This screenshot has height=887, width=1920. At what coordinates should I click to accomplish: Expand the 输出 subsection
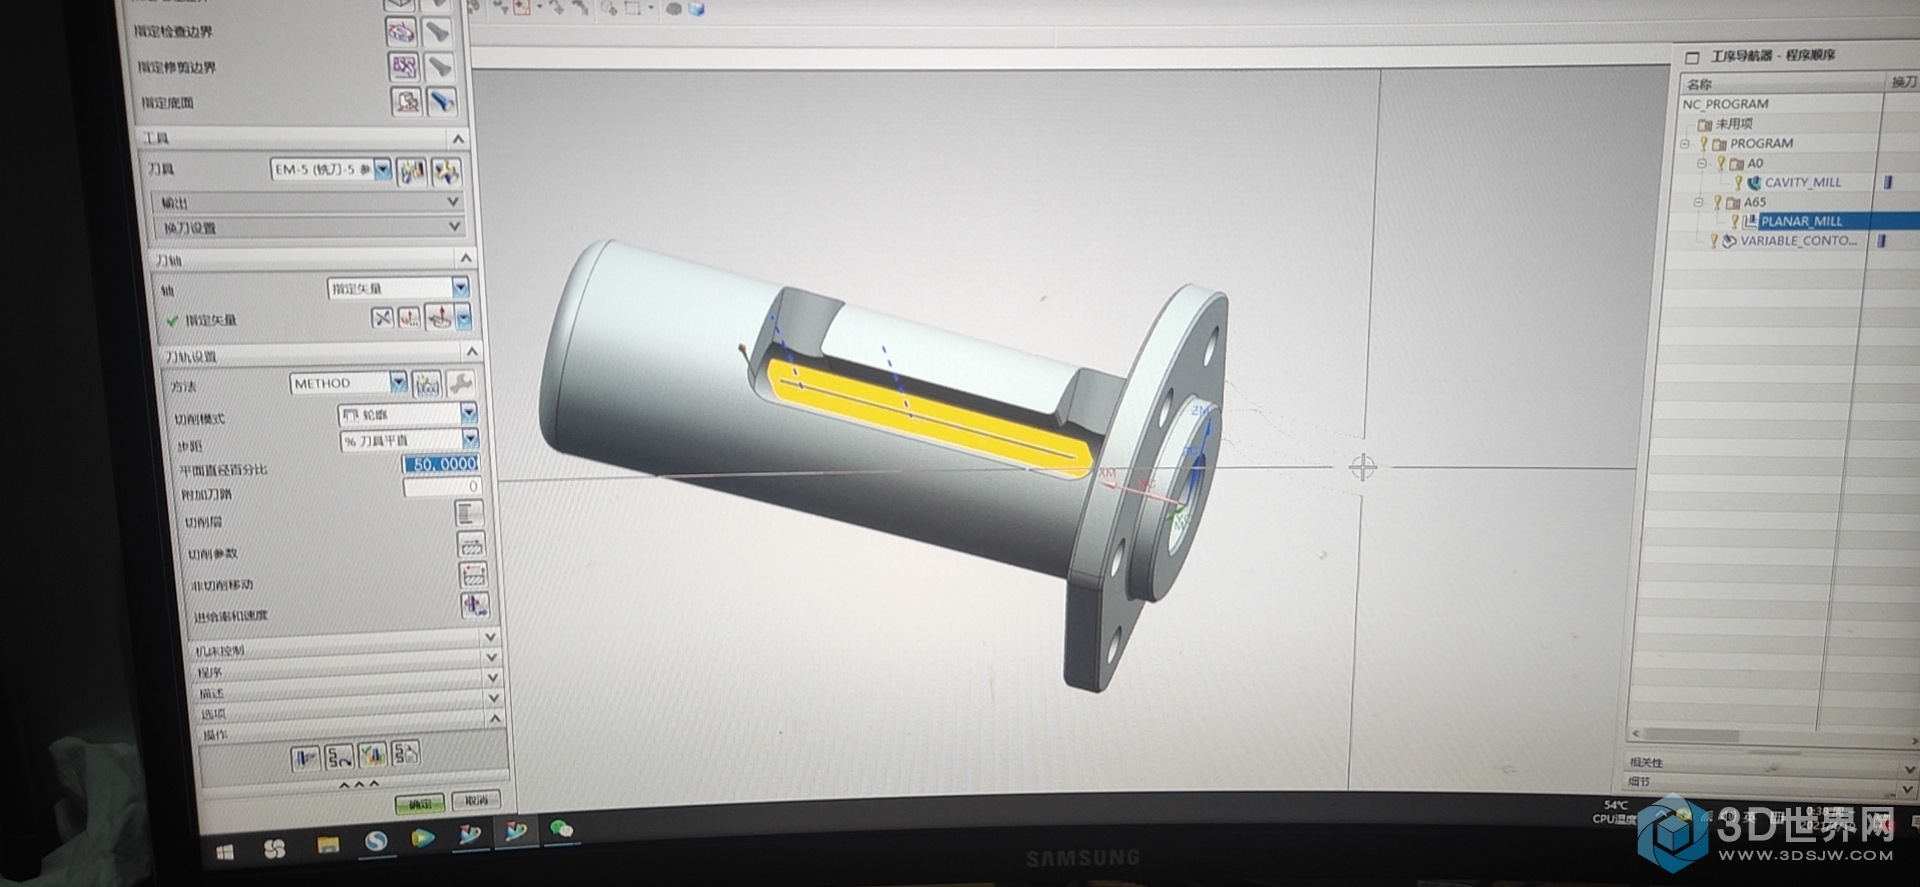tap(453, 202)
